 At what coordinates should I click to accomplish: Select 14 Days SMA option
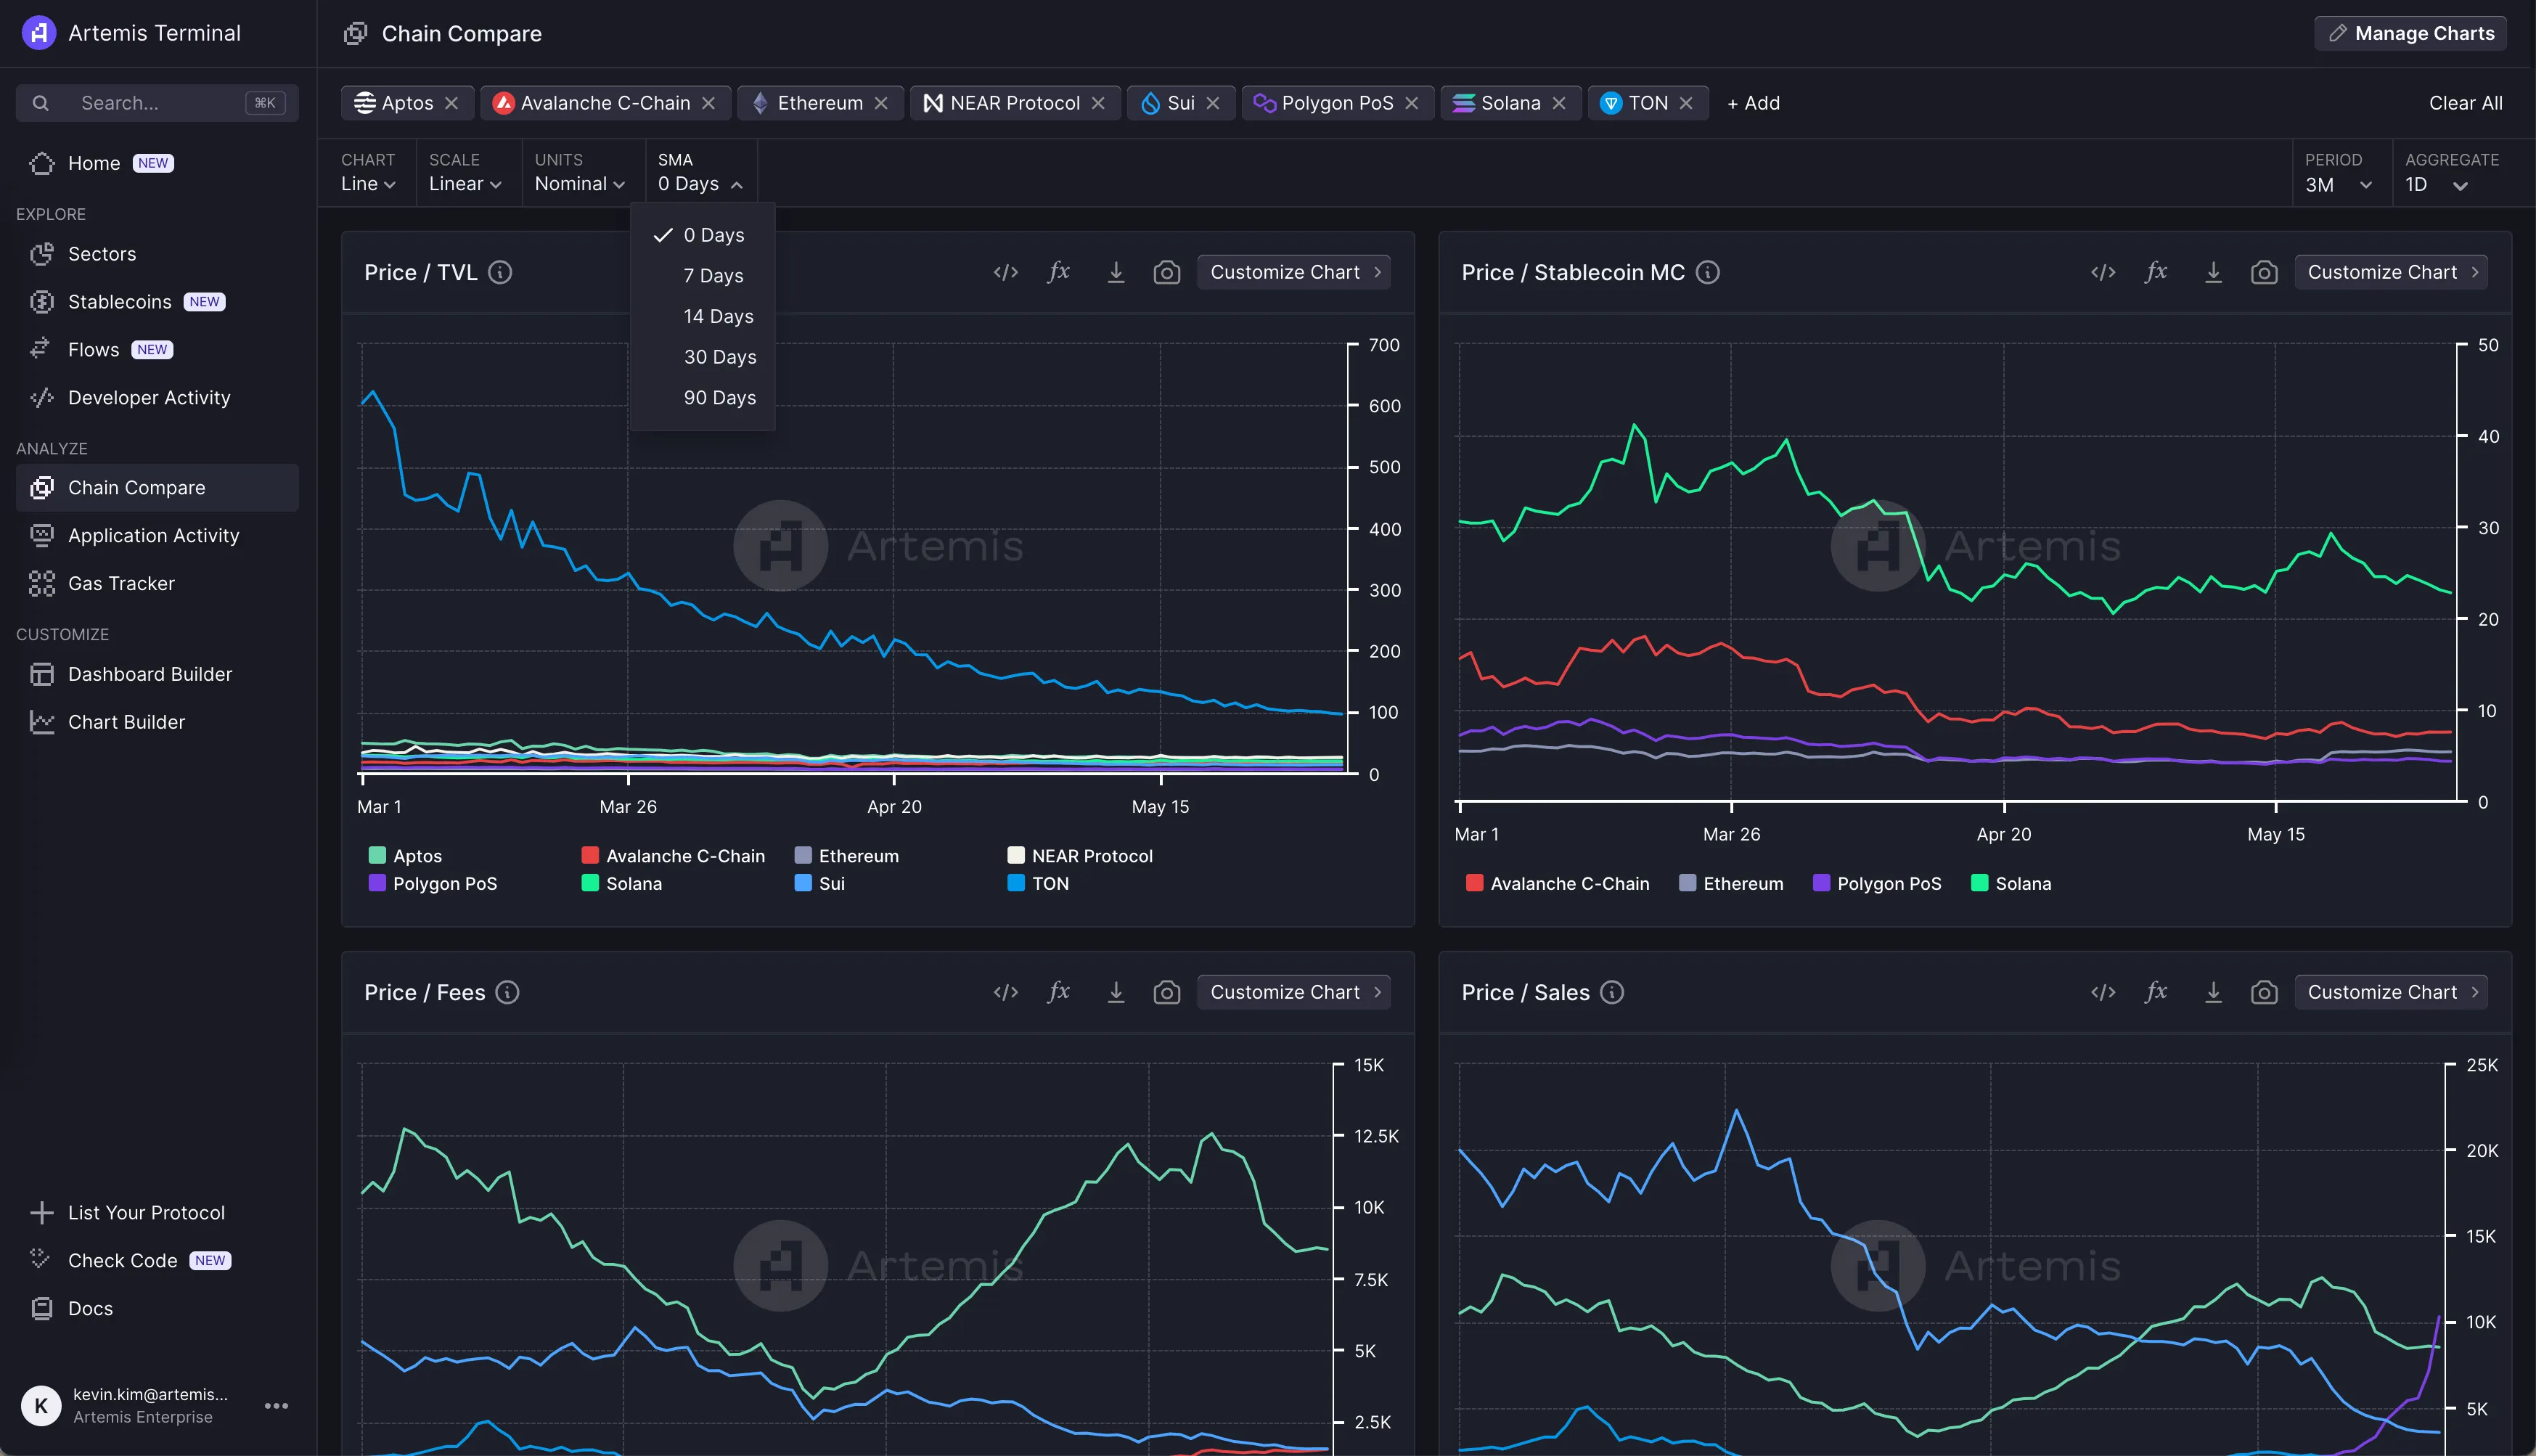point(703,316)
